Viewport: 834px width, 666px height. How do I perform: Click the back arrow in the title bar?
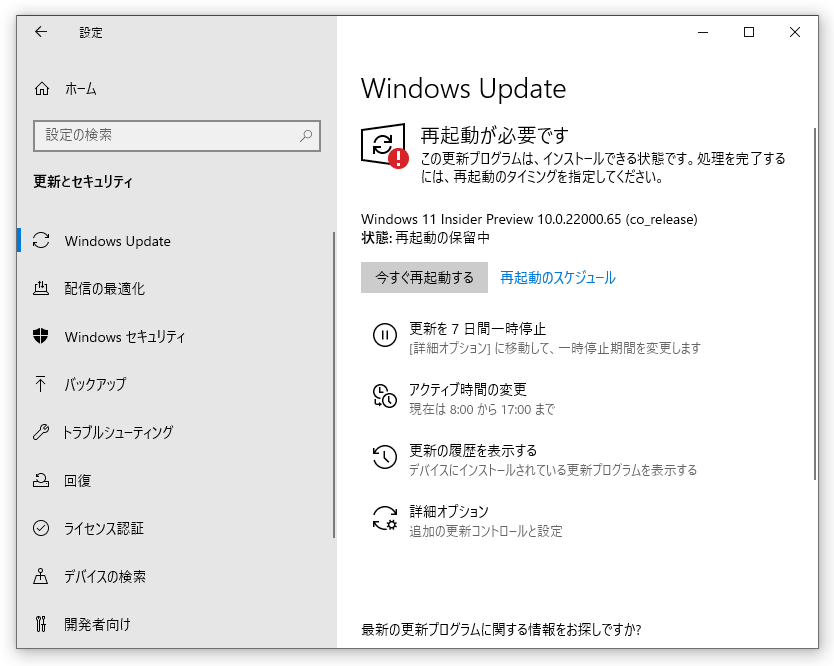41,32
